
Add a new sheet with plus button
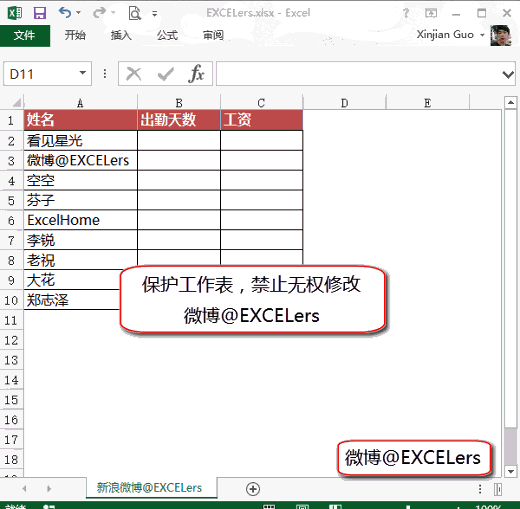pyautogui.click(x=253, y=489)
